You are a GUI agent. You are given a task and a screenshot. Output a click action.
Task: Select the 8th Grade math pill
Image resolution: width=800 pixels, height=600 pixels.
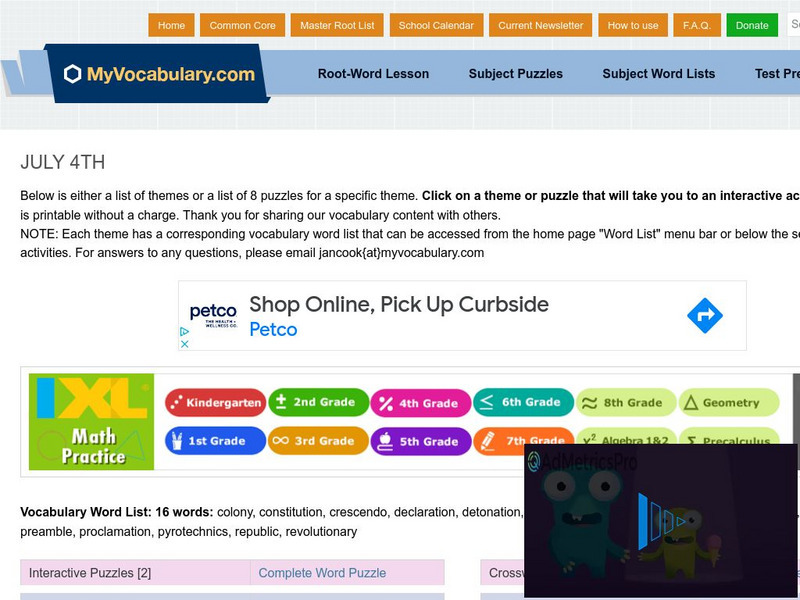click(x=626, y=403)
